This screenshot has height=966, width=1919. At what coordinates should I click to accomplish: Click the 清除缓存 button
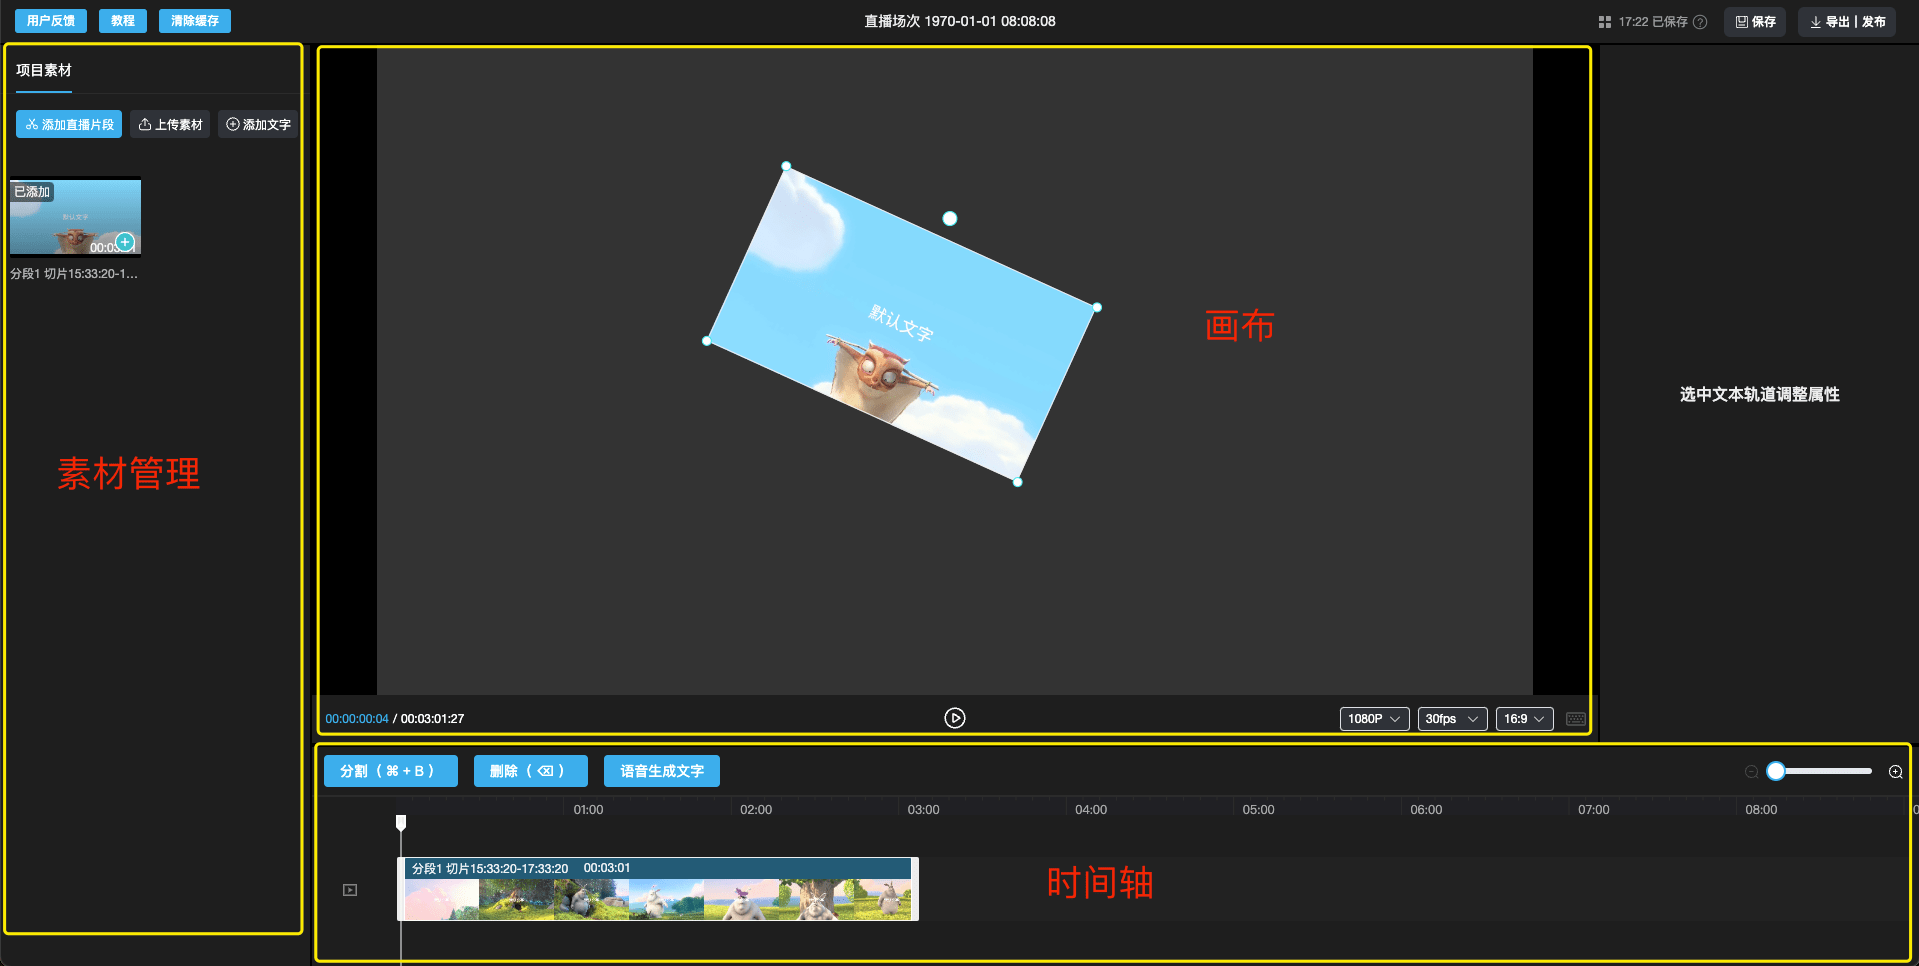click(x=195, y=21)
